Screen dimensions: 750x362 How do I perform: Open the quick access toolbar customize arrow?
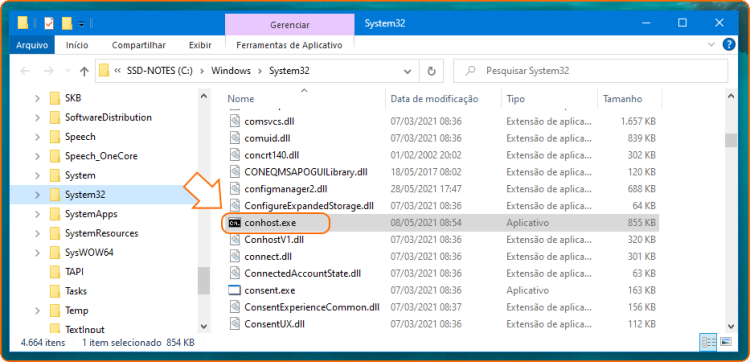[x=81, y=23]
